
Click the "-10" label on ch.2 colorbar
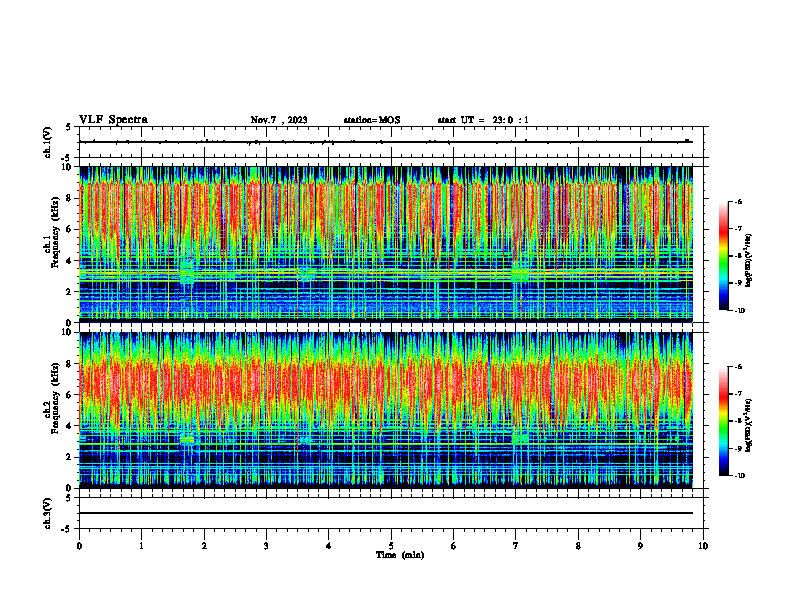[x=740, y=476]
